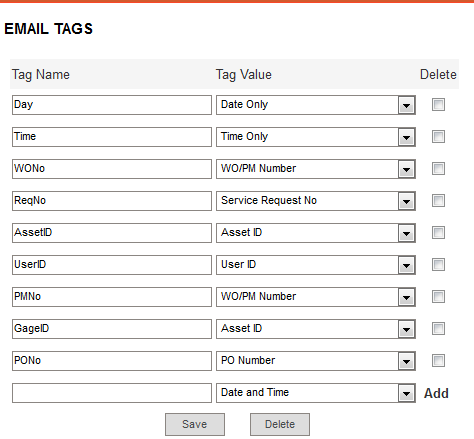
Task: Open the Service Request No dropdown
Action: pyautogui.click(x=315, y=201)
